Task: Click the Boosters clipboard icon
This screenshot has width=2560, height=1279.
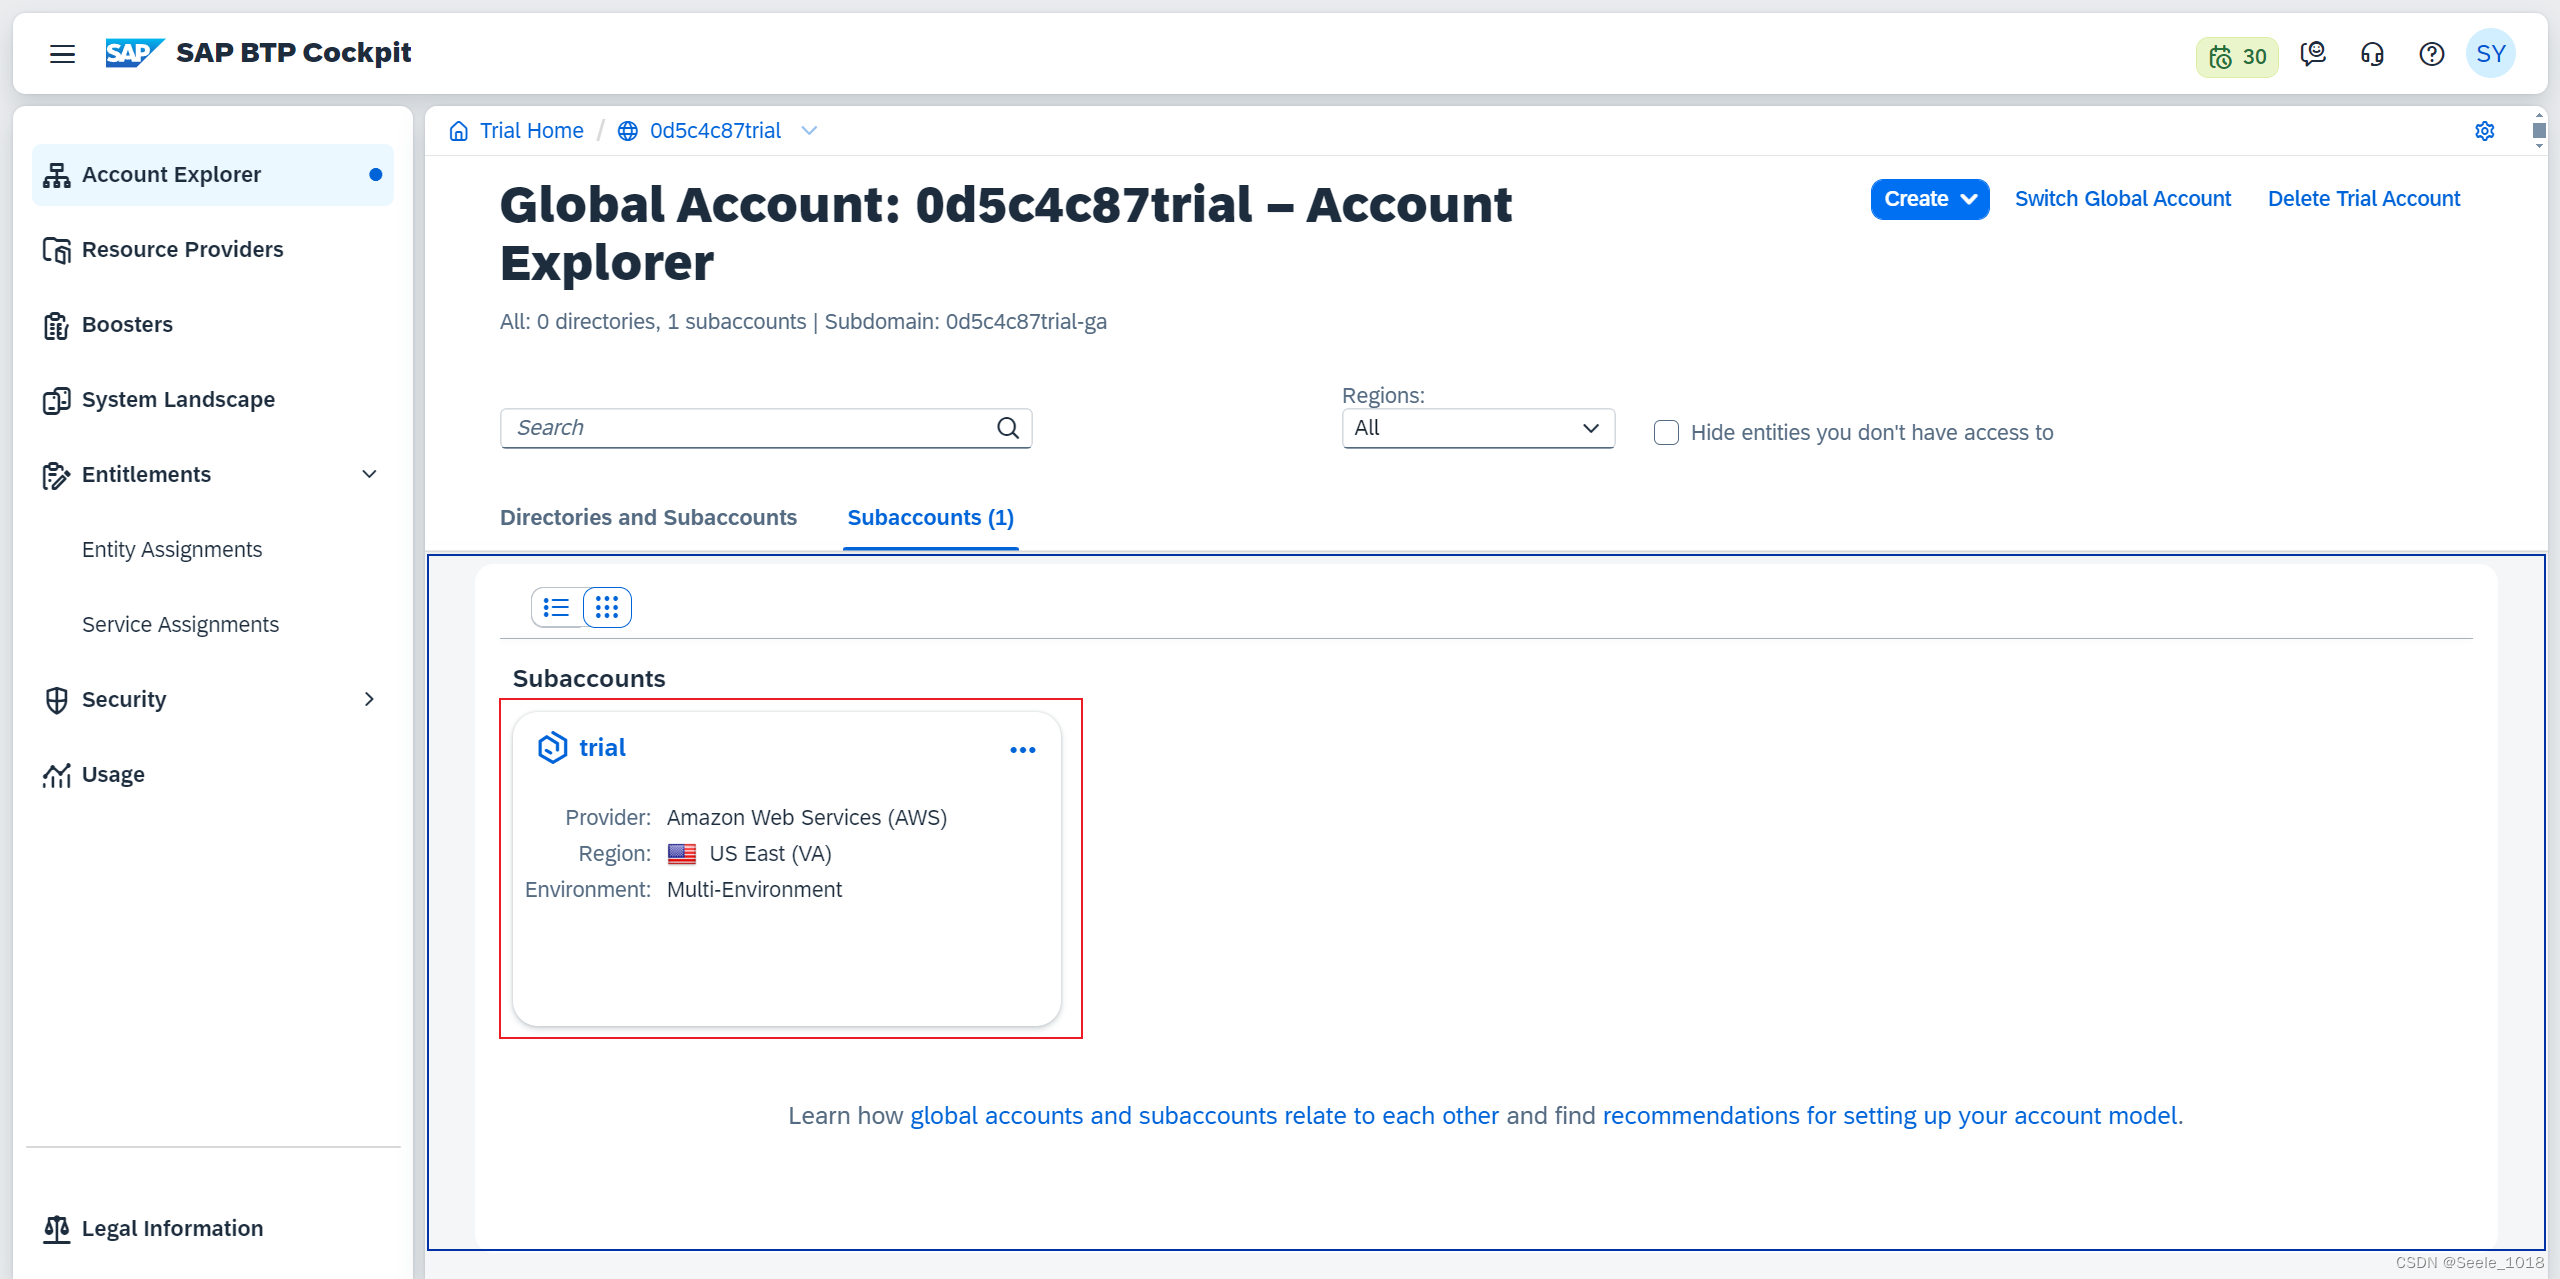Action: pos(57,326)
